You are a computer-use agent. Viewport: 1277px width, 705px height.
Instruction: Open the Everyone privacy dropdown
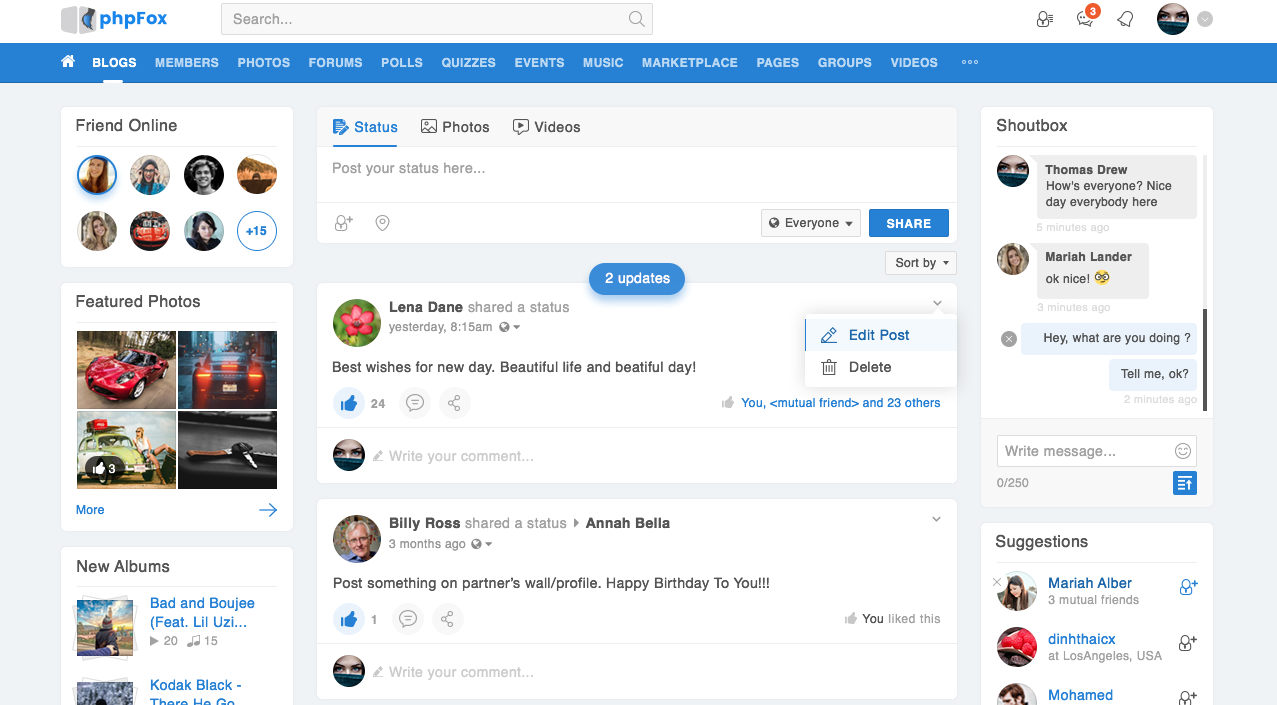(810, 223)
